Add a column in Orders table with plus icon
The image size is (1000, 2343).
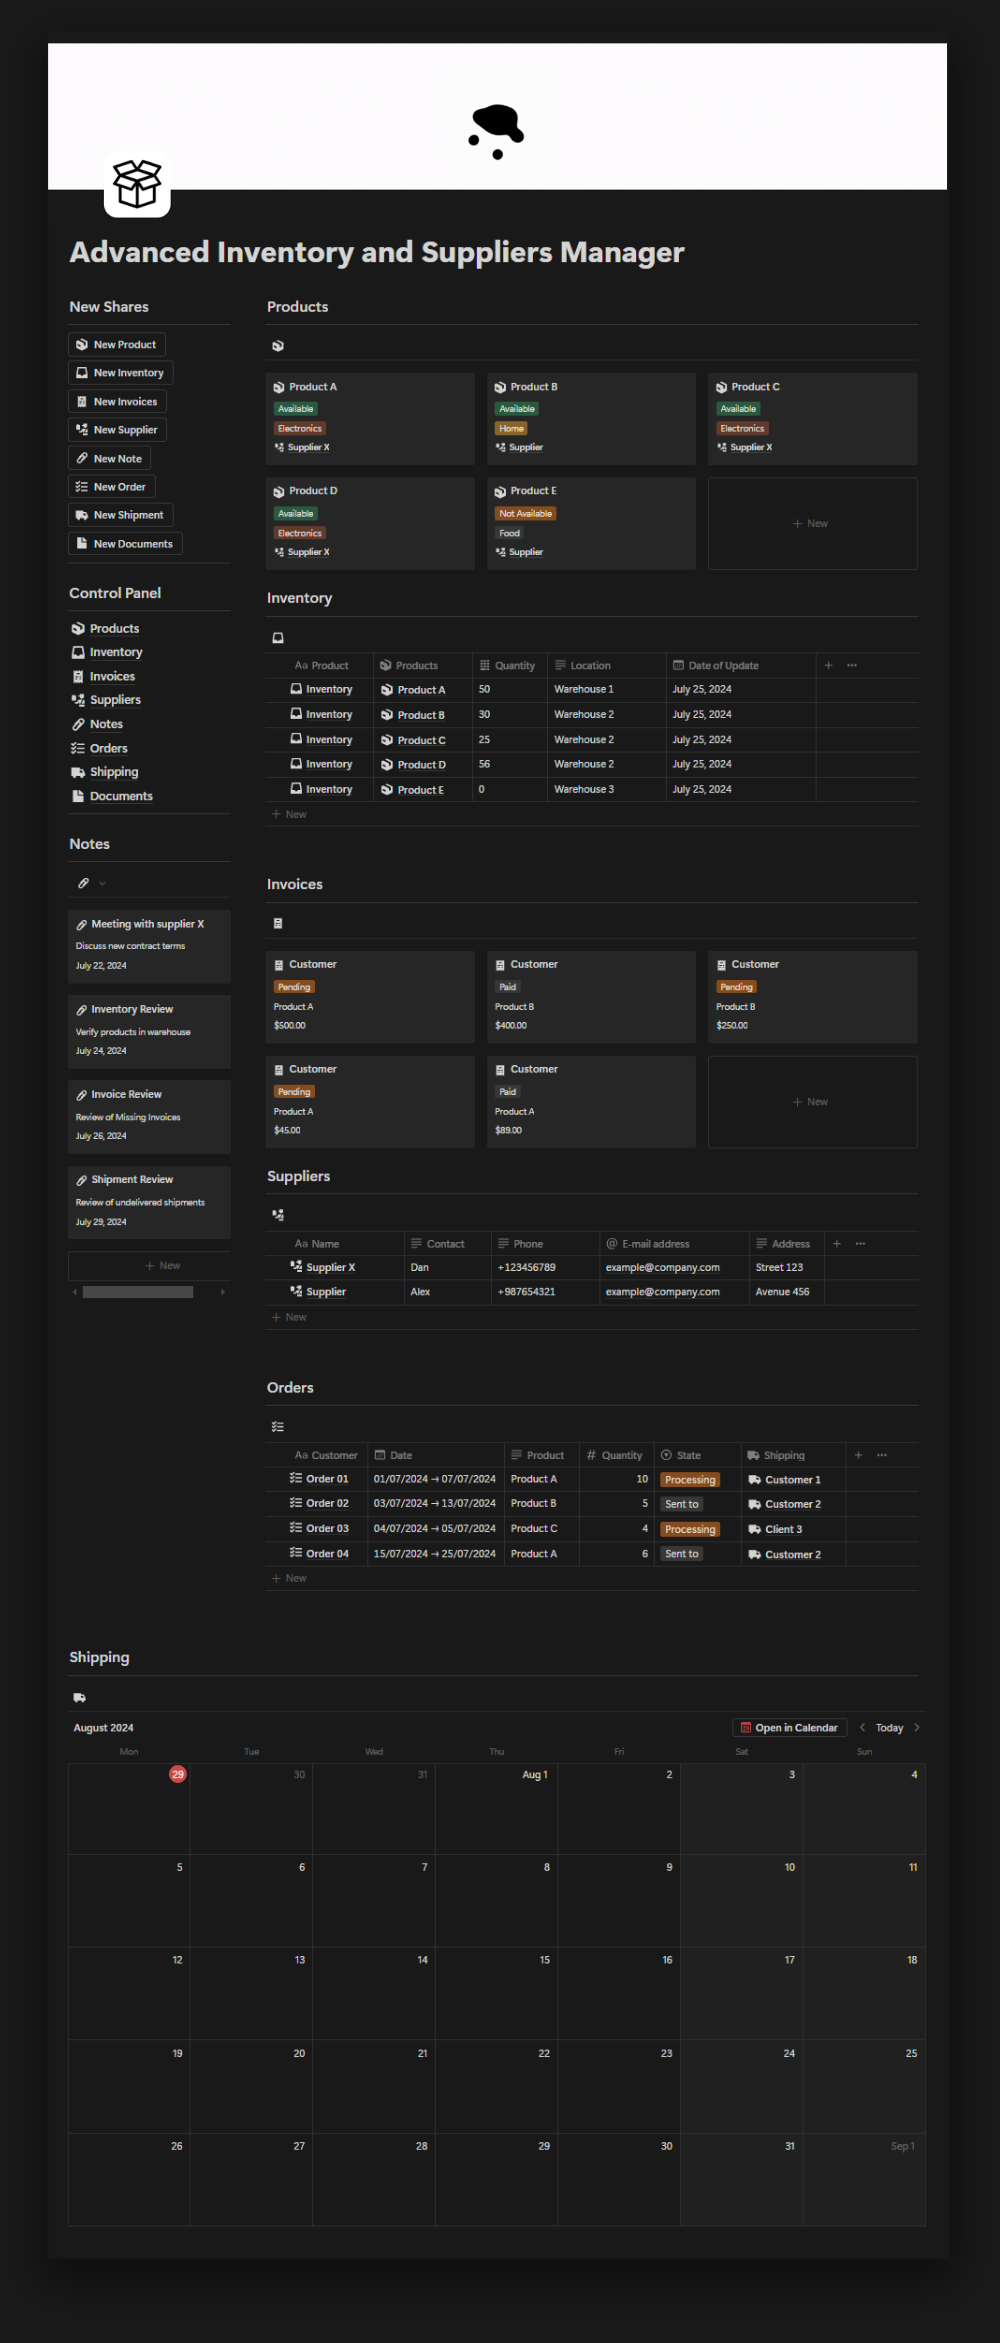[x=858, y=1455]
